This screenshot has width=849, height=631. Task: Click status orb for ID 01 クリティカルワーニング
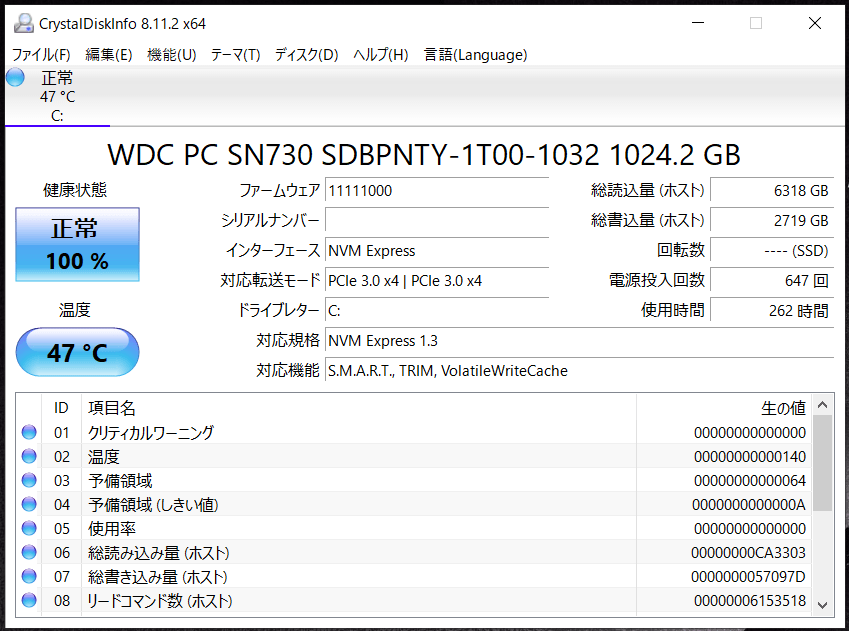click(29, 432)
